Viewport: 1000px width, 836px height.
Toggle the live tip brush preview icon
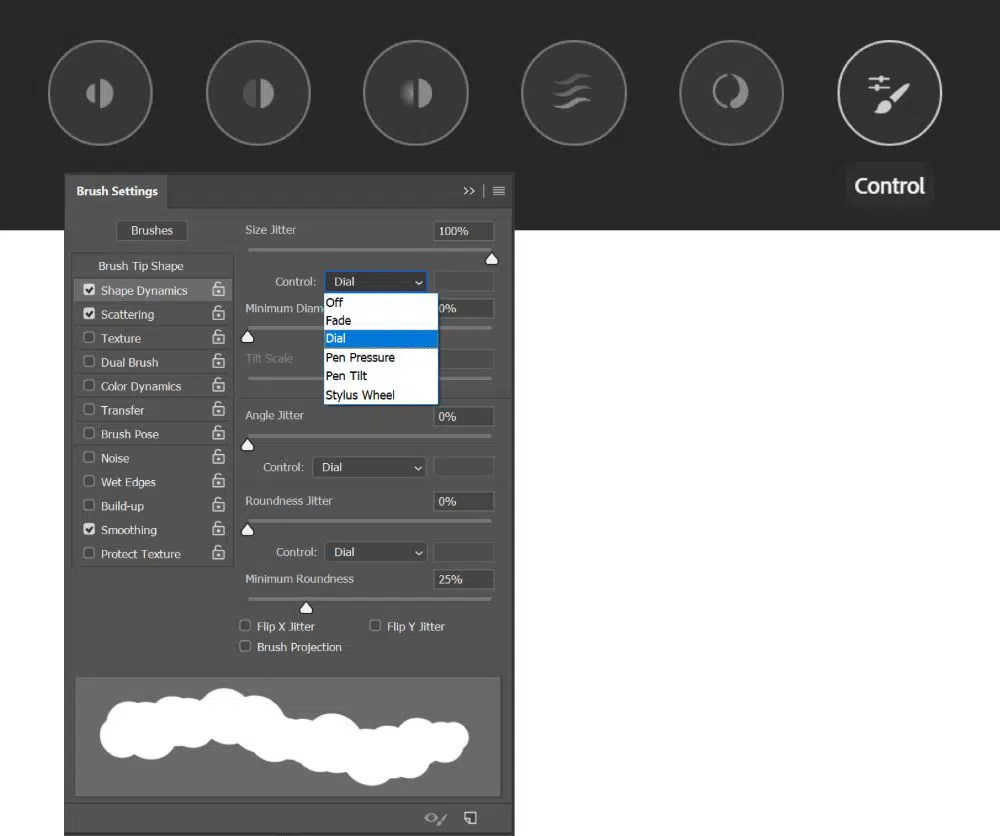pos(435,818)
